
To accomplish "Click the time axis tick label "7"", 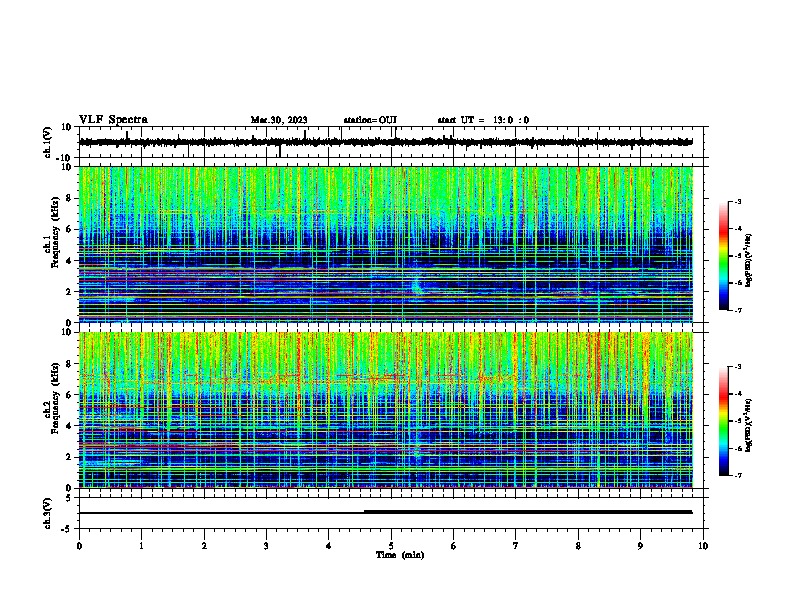I will pos(516,546).
